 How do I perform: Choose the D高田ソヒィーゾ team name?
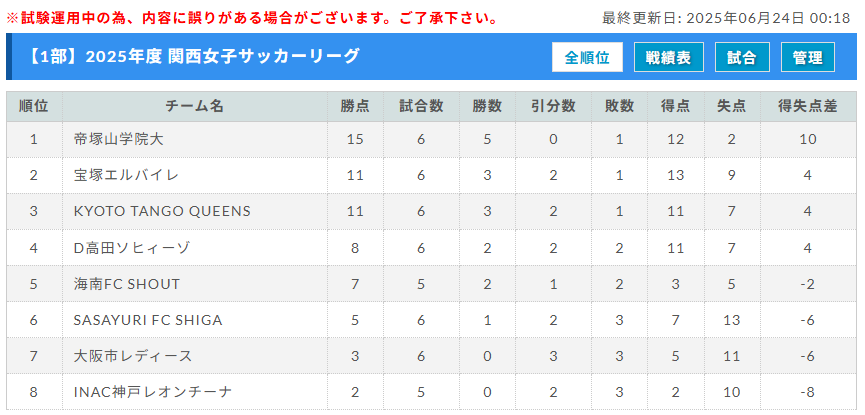pos(132,248)
